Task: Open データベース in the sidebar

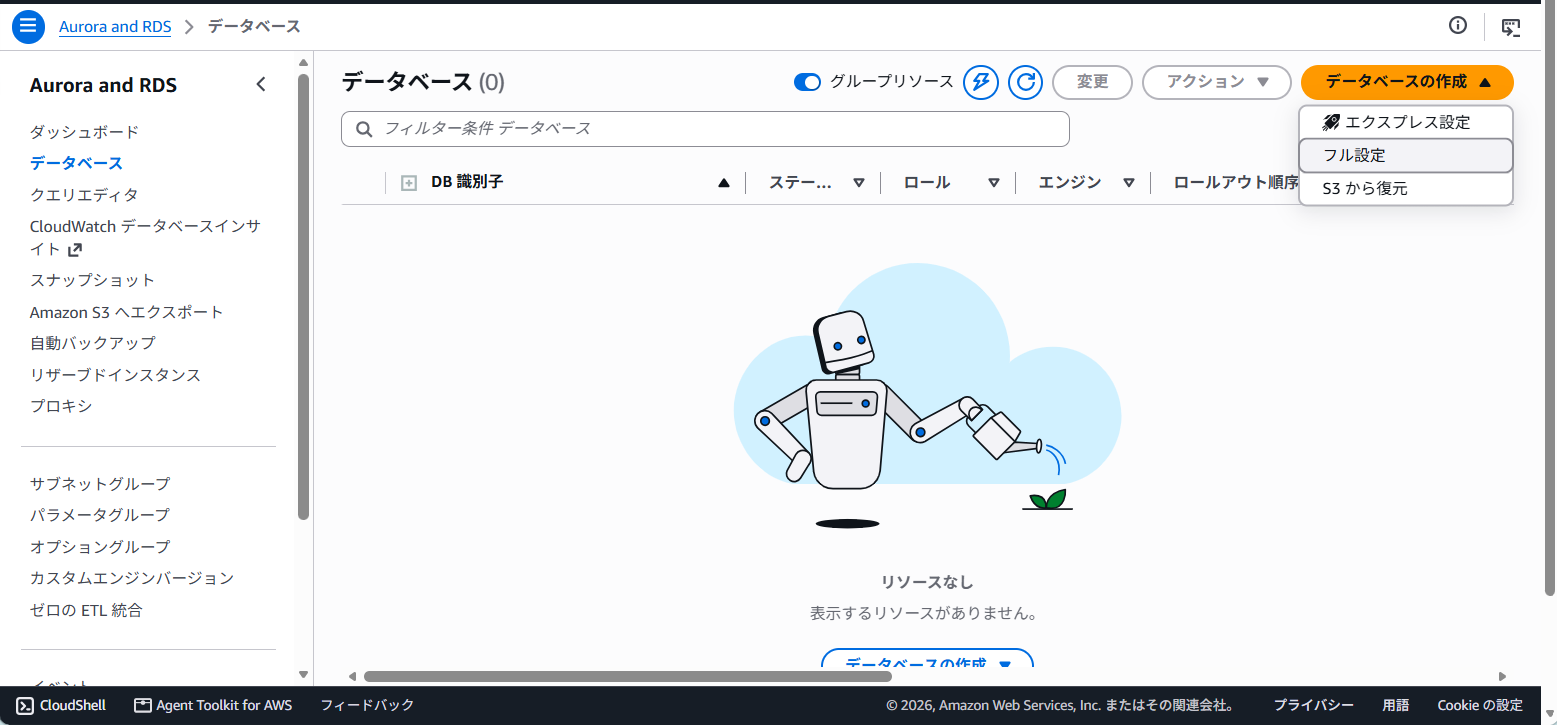Action: [x=76, y=163]
